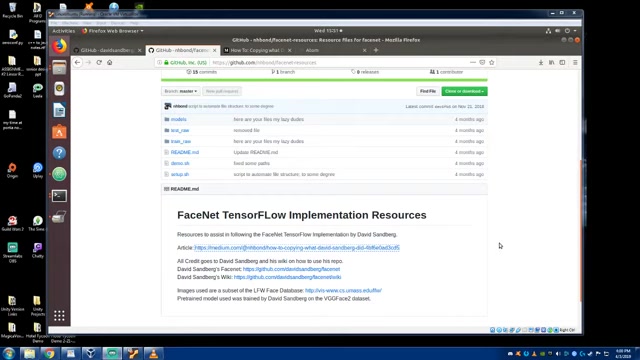Open a new Firefox tab

(376, 50)
